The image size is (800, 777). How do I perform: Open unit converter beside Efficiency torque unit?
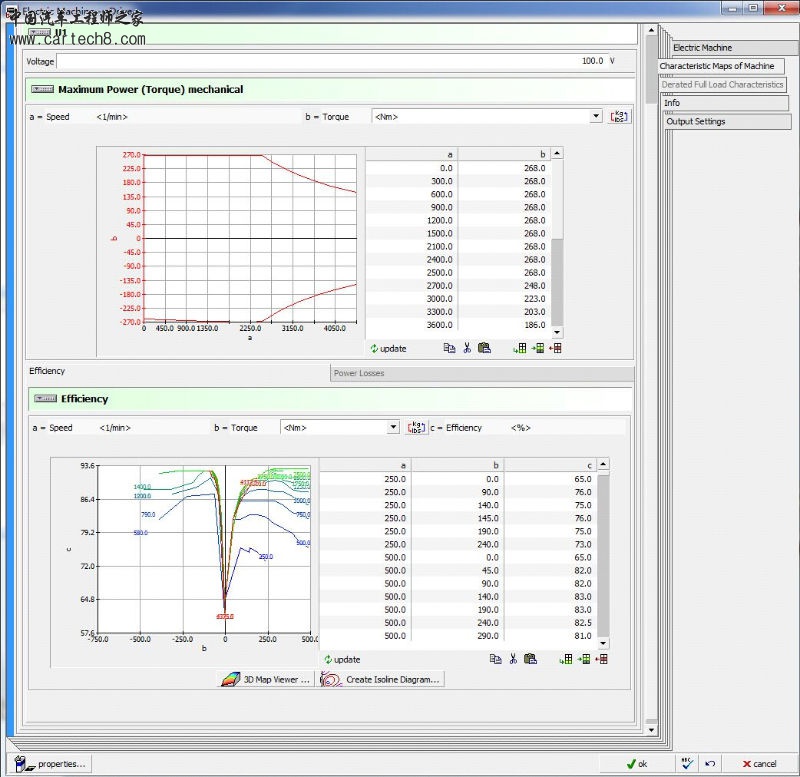click(416, 427)
